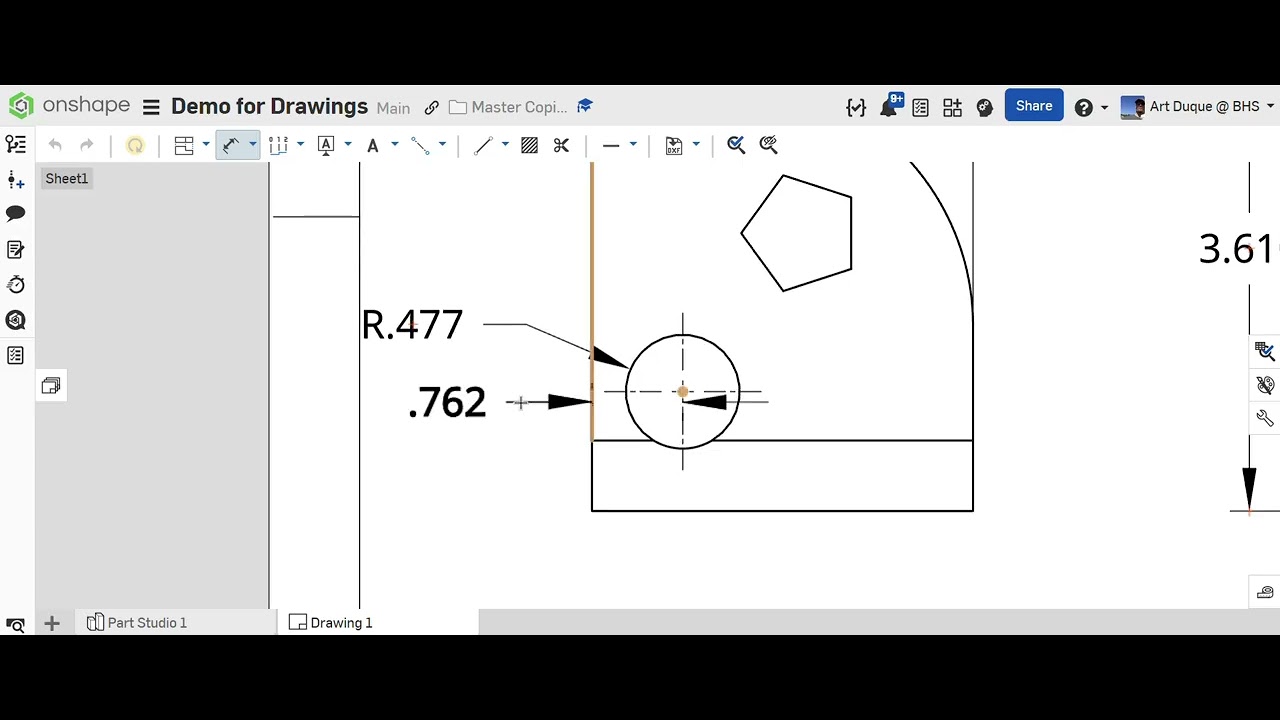Toggle the sheets panel list icon
1280x720 pixels.
click(16, 145)
